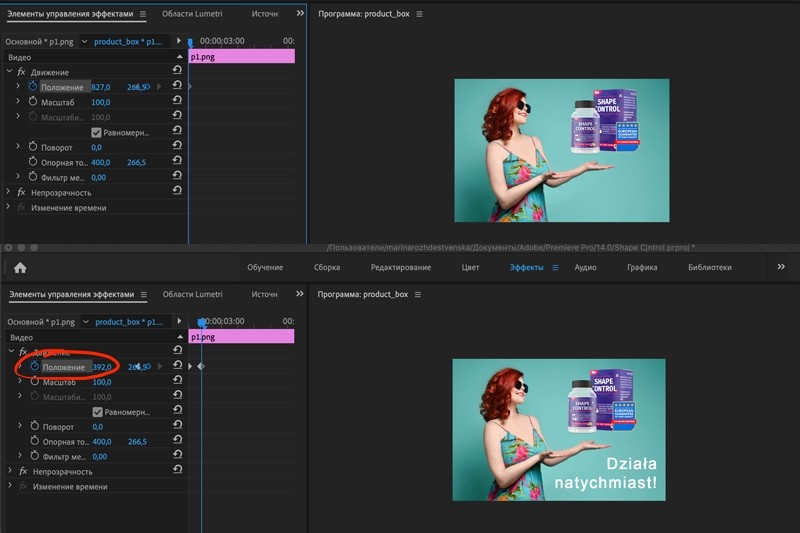Show hidden workspaces via double-chevron after Библиотеки
800x533 pixels.
point(781,267)
